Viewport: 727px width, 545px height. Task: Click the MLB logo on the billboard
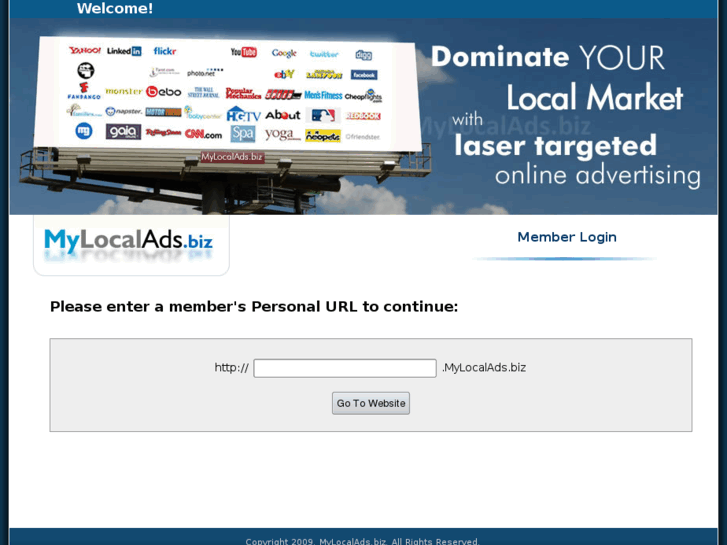pos(323,115)
